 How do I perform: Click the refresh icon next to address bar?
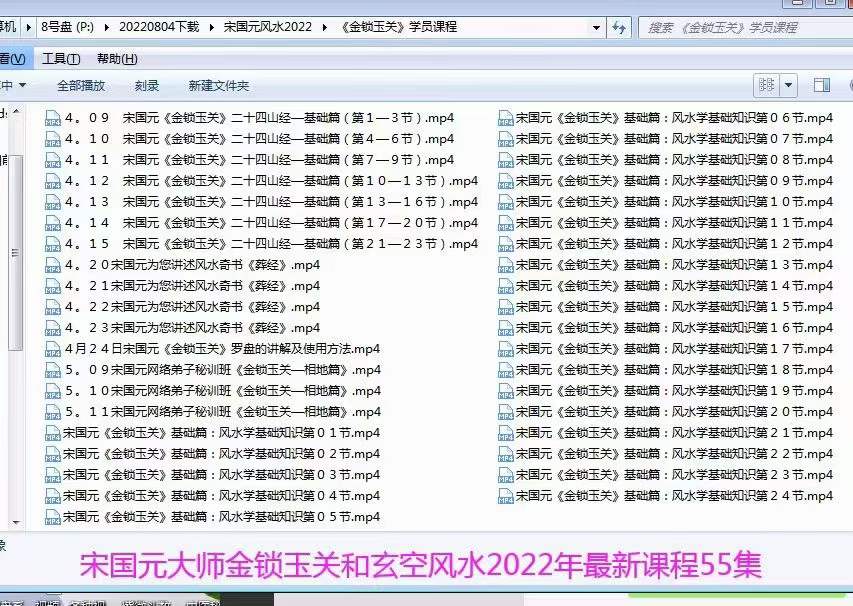click(x=619, y=28)
